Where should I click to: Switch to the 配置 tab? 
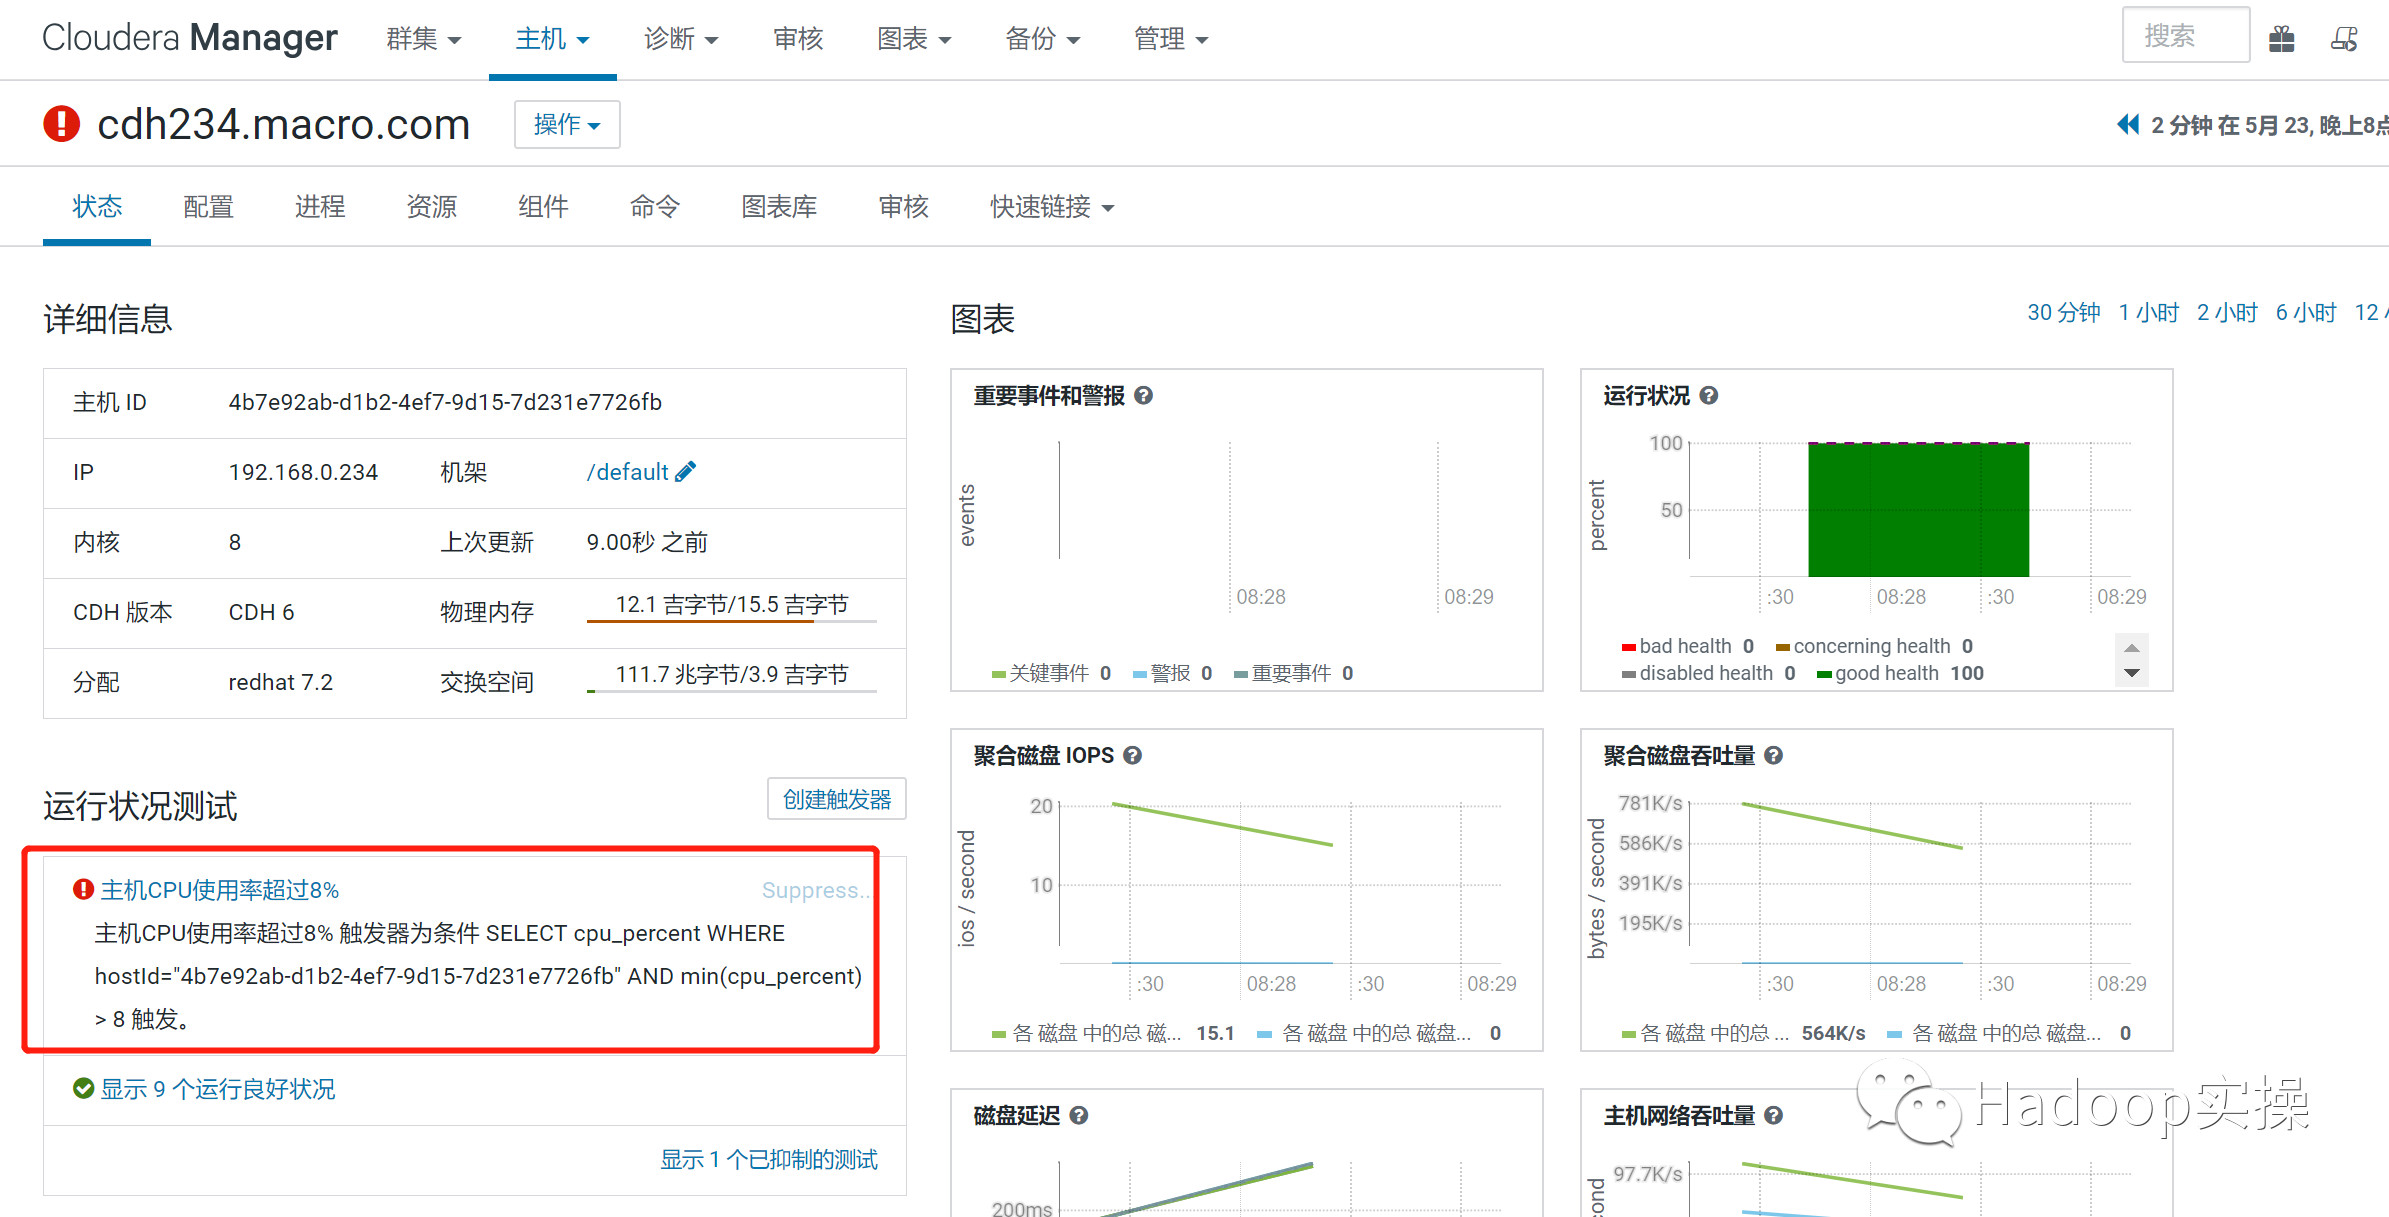click(x=207, y=207)
